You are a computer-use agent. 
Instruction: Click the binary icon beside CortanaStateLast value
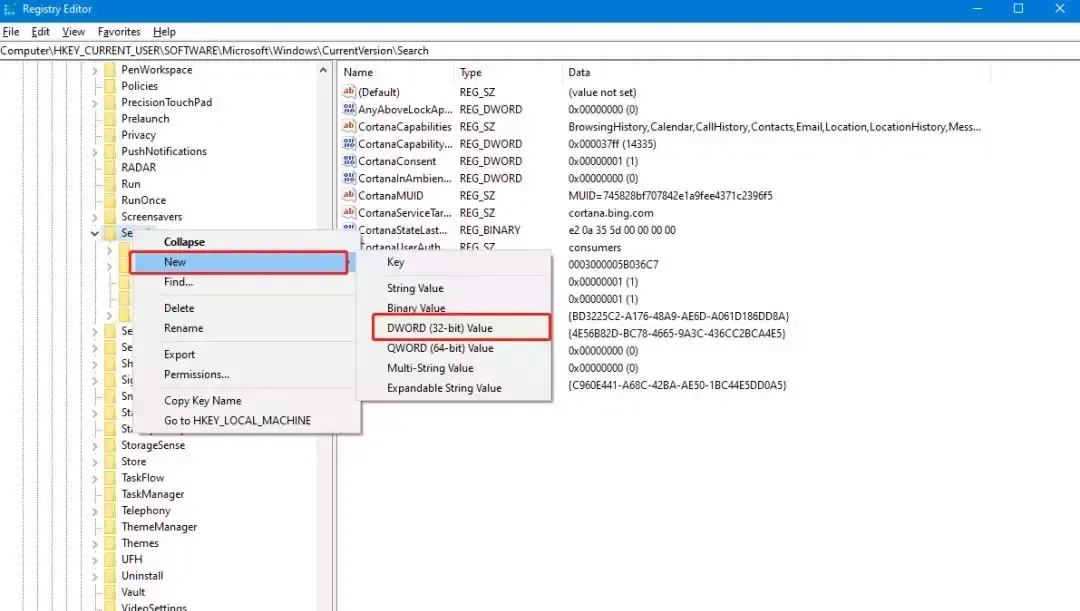pyautogui.click(x=349, y=230)
